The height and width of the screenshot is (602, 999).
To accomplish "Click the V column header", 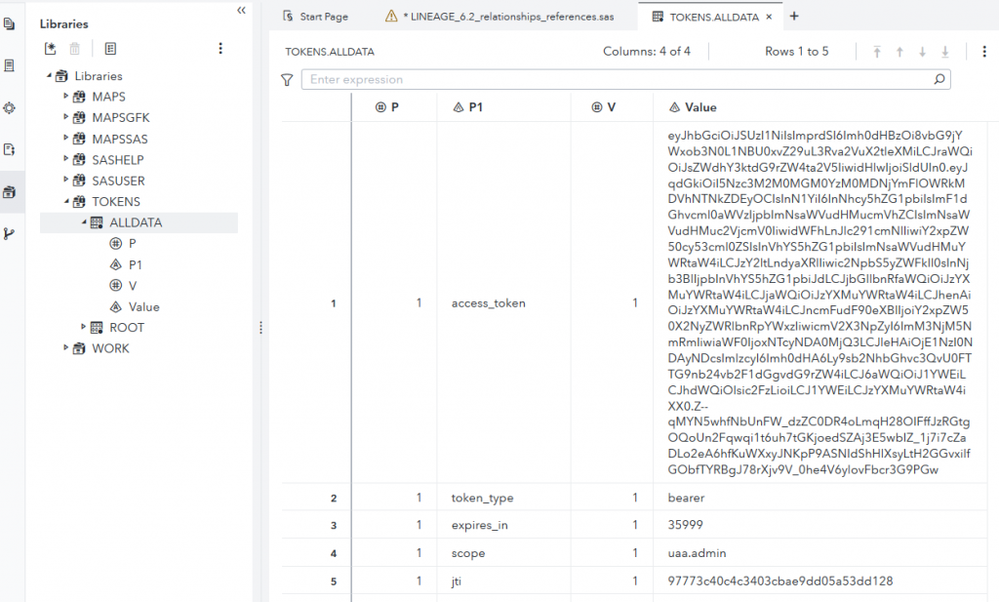I will click(612, 107).
